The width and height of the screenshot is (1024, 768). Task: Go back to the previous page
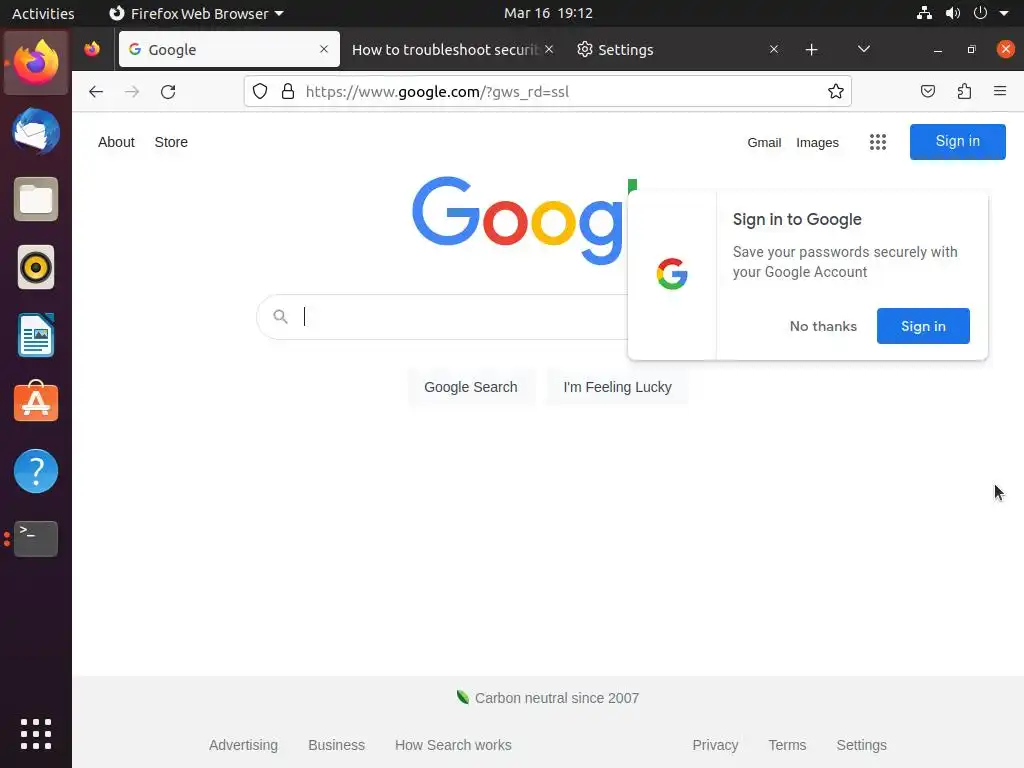click(x=96, y=91)
